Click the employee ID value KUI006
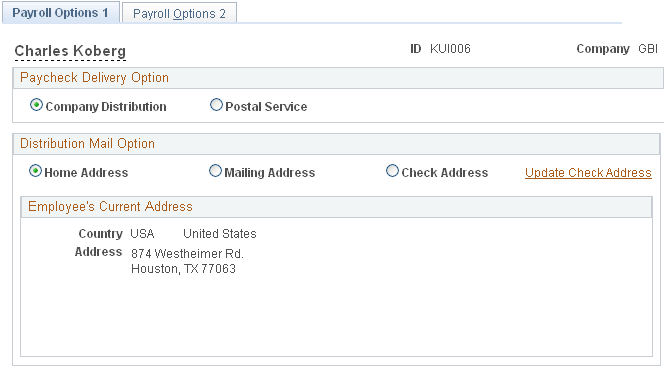664x369 pixels. pyautogui.click(x=450, y=49)
